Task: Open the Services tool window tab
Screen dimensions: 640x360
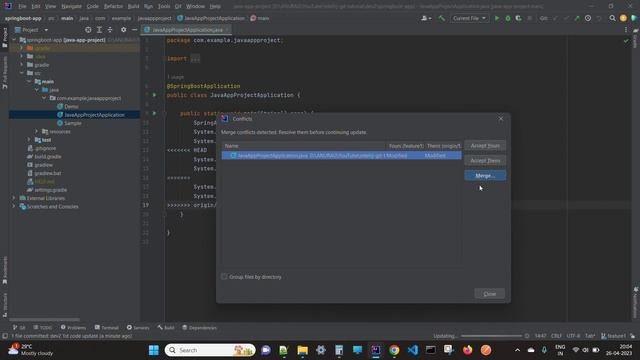Action: pyautogui.click(x=138, y=328)
